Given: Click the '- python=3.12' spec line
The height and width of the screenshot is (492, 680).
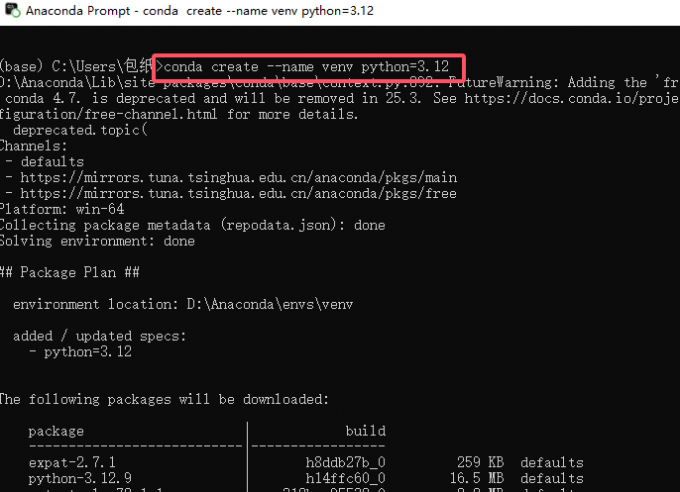Looking at the screenshot, I should (x=80, y=351).
